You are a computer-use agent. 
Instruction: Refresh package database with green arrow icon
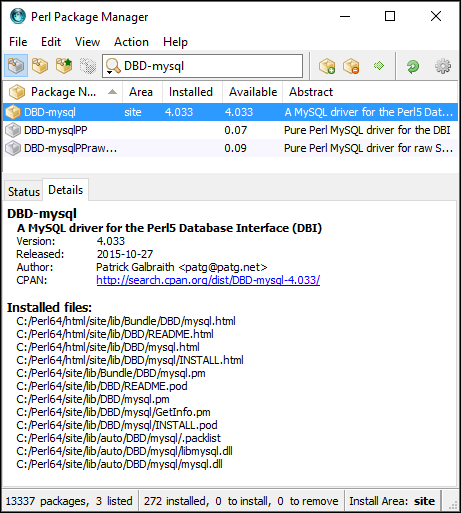(x=413, y=66)
